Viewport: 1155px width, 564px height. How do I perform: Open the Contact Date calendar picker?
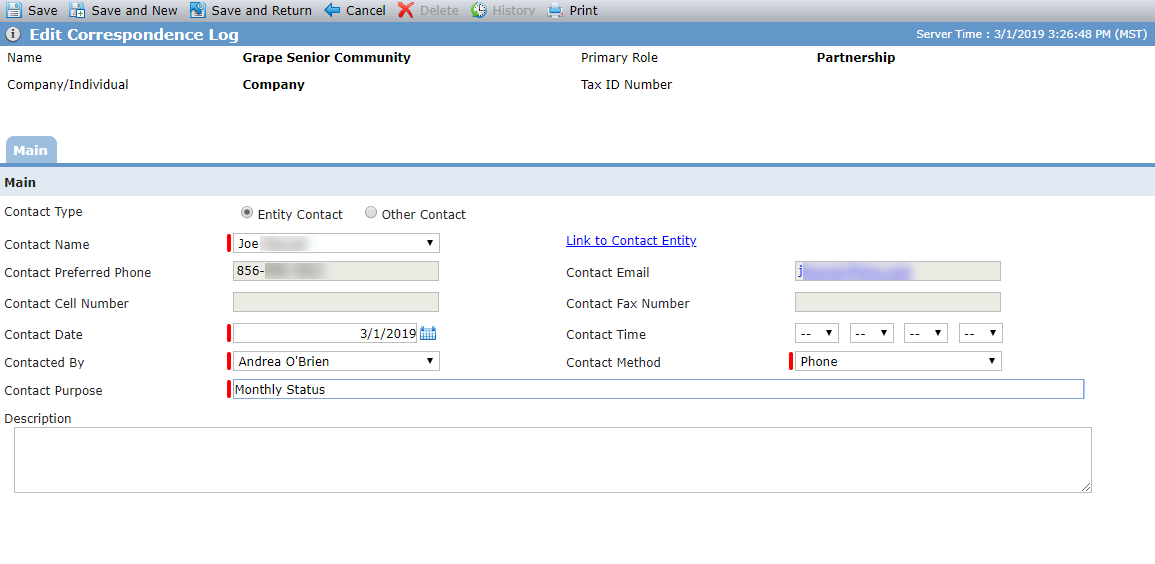[428, 334]
